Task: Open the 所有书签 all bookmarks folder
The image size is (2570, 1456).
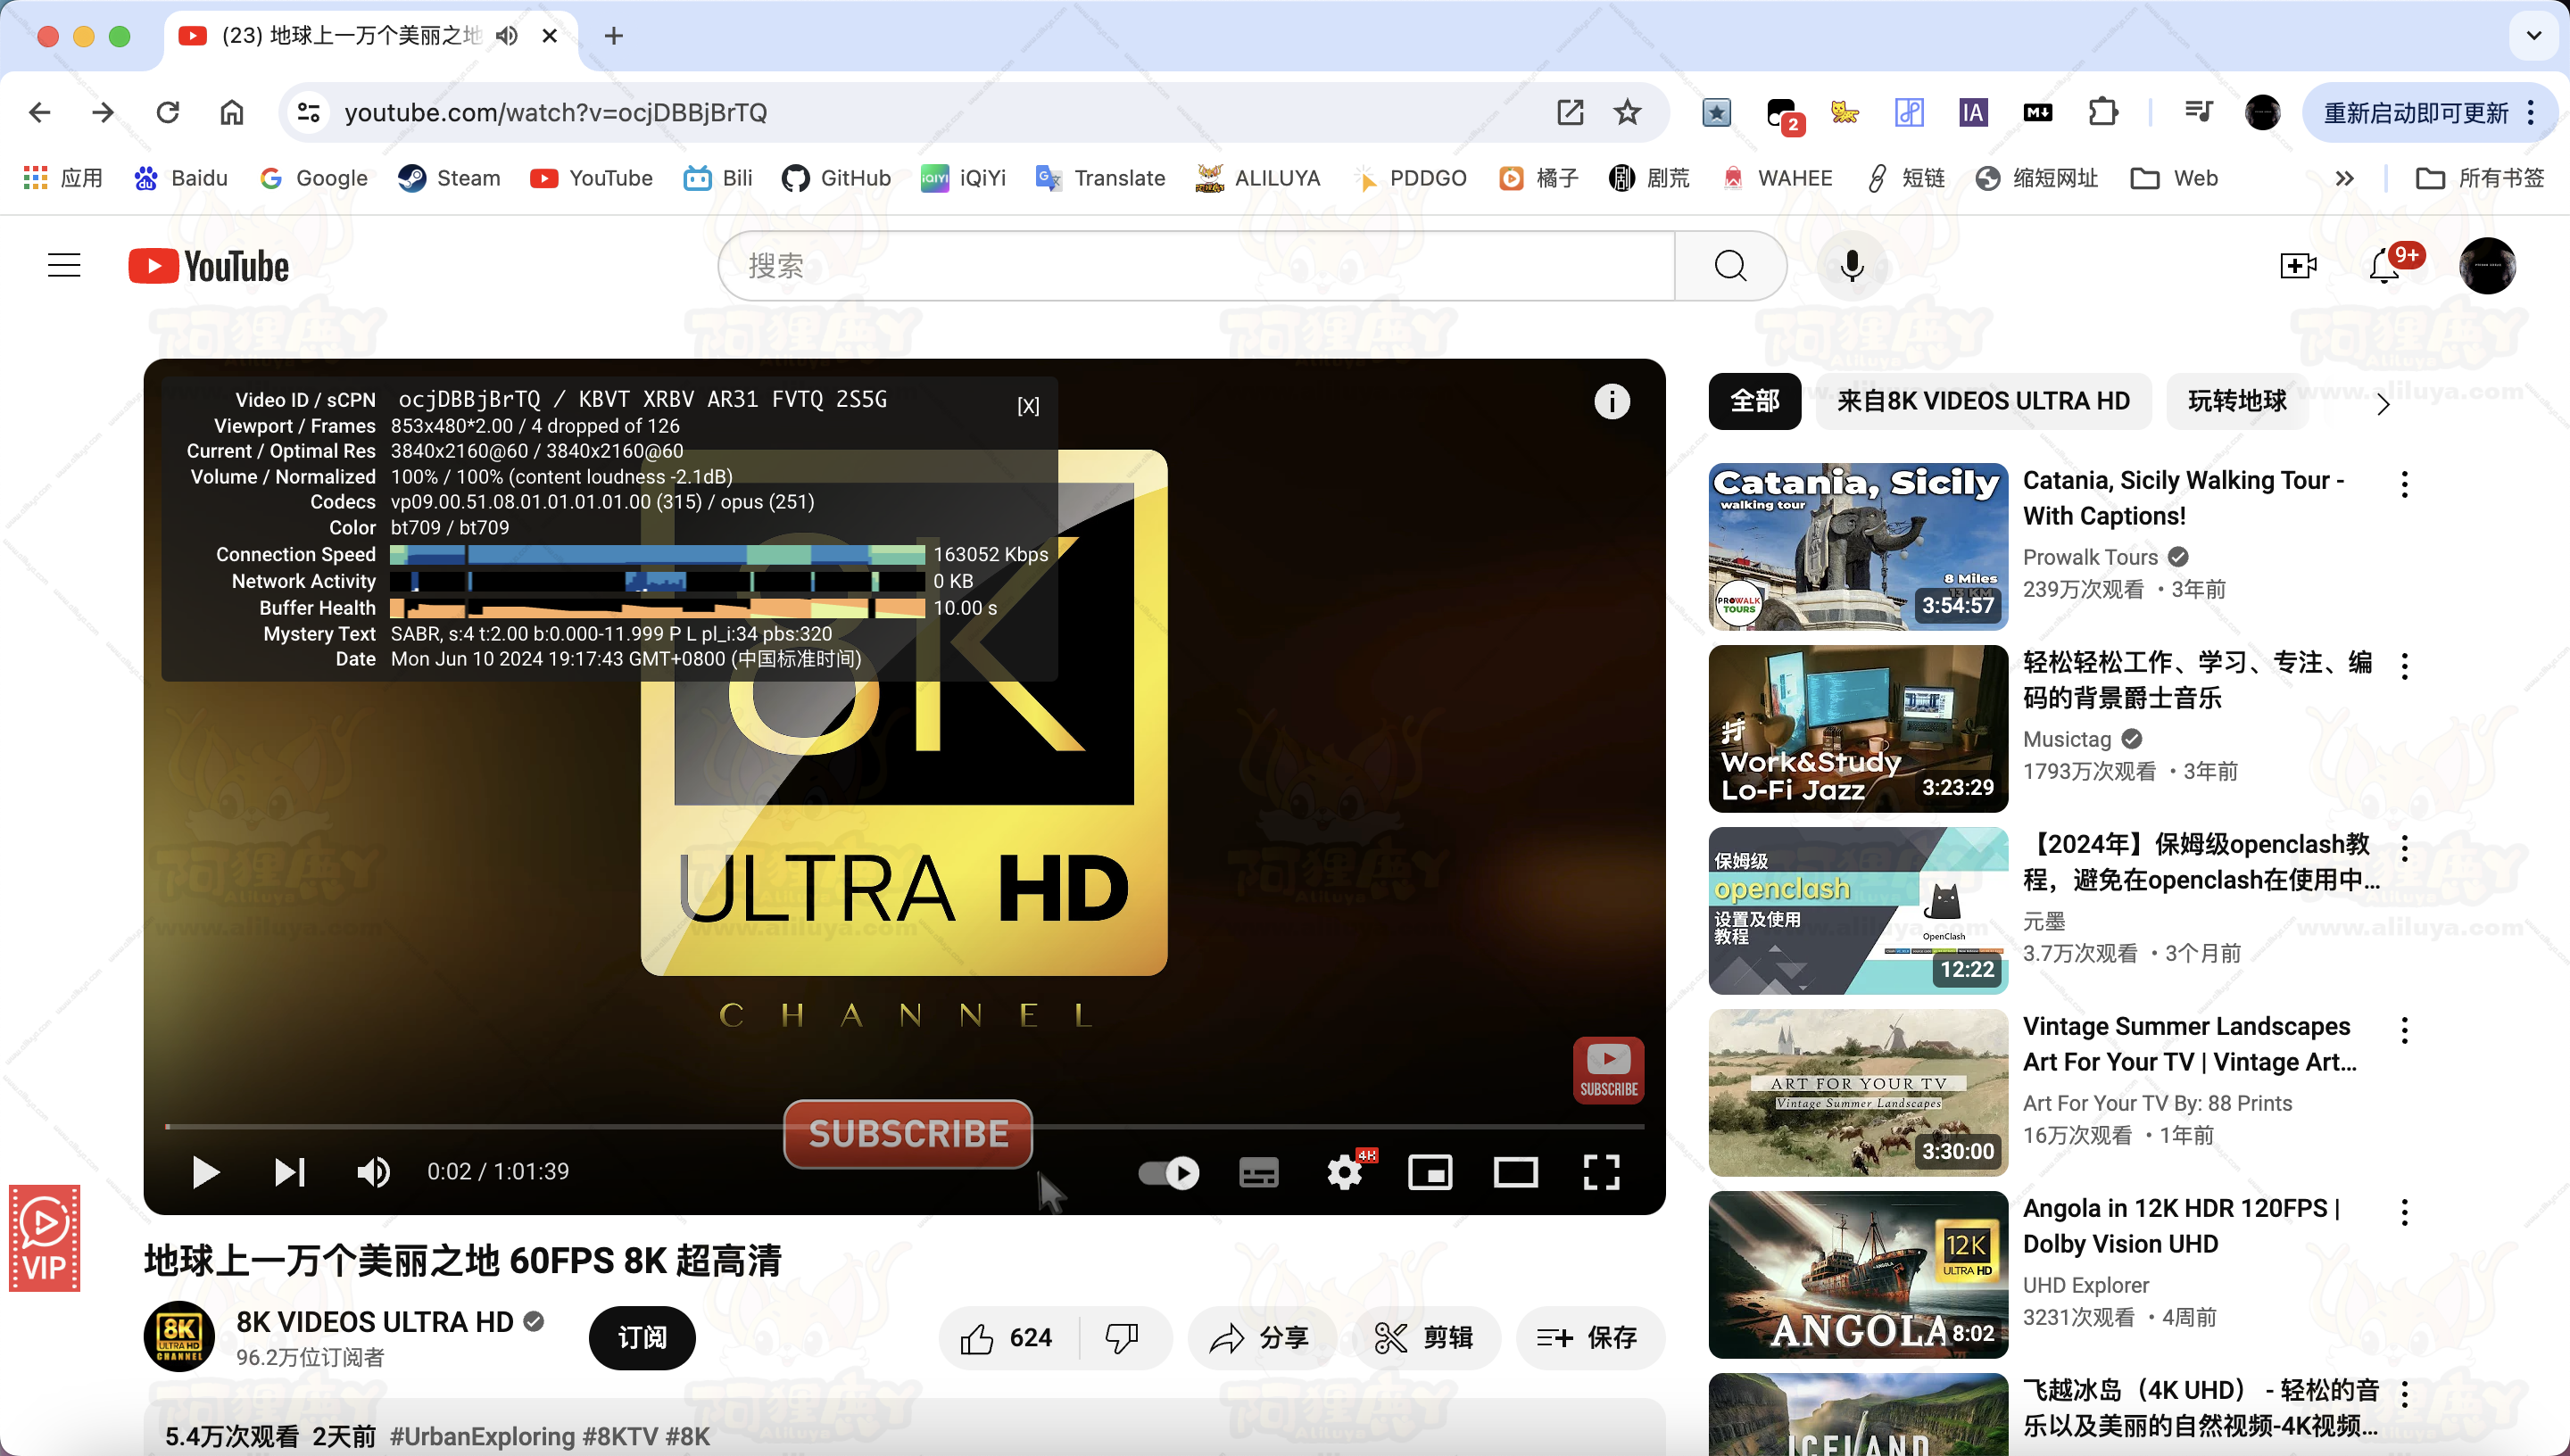Action: pyautogui.click(x=2480, y=179)
